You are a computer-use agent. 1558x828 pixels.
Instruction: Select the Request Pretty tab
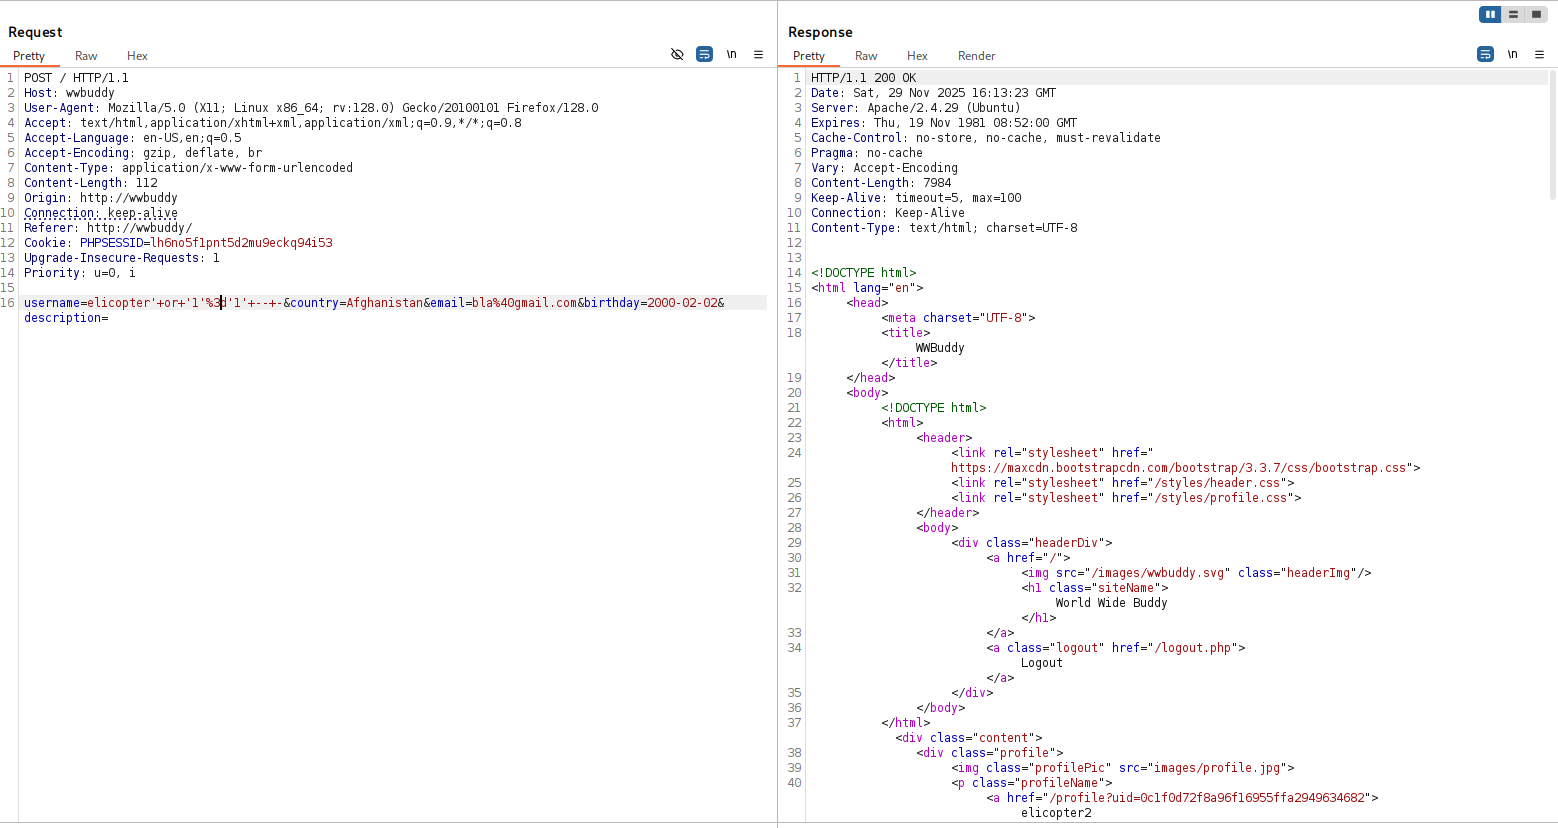click(x=29, y=56)
